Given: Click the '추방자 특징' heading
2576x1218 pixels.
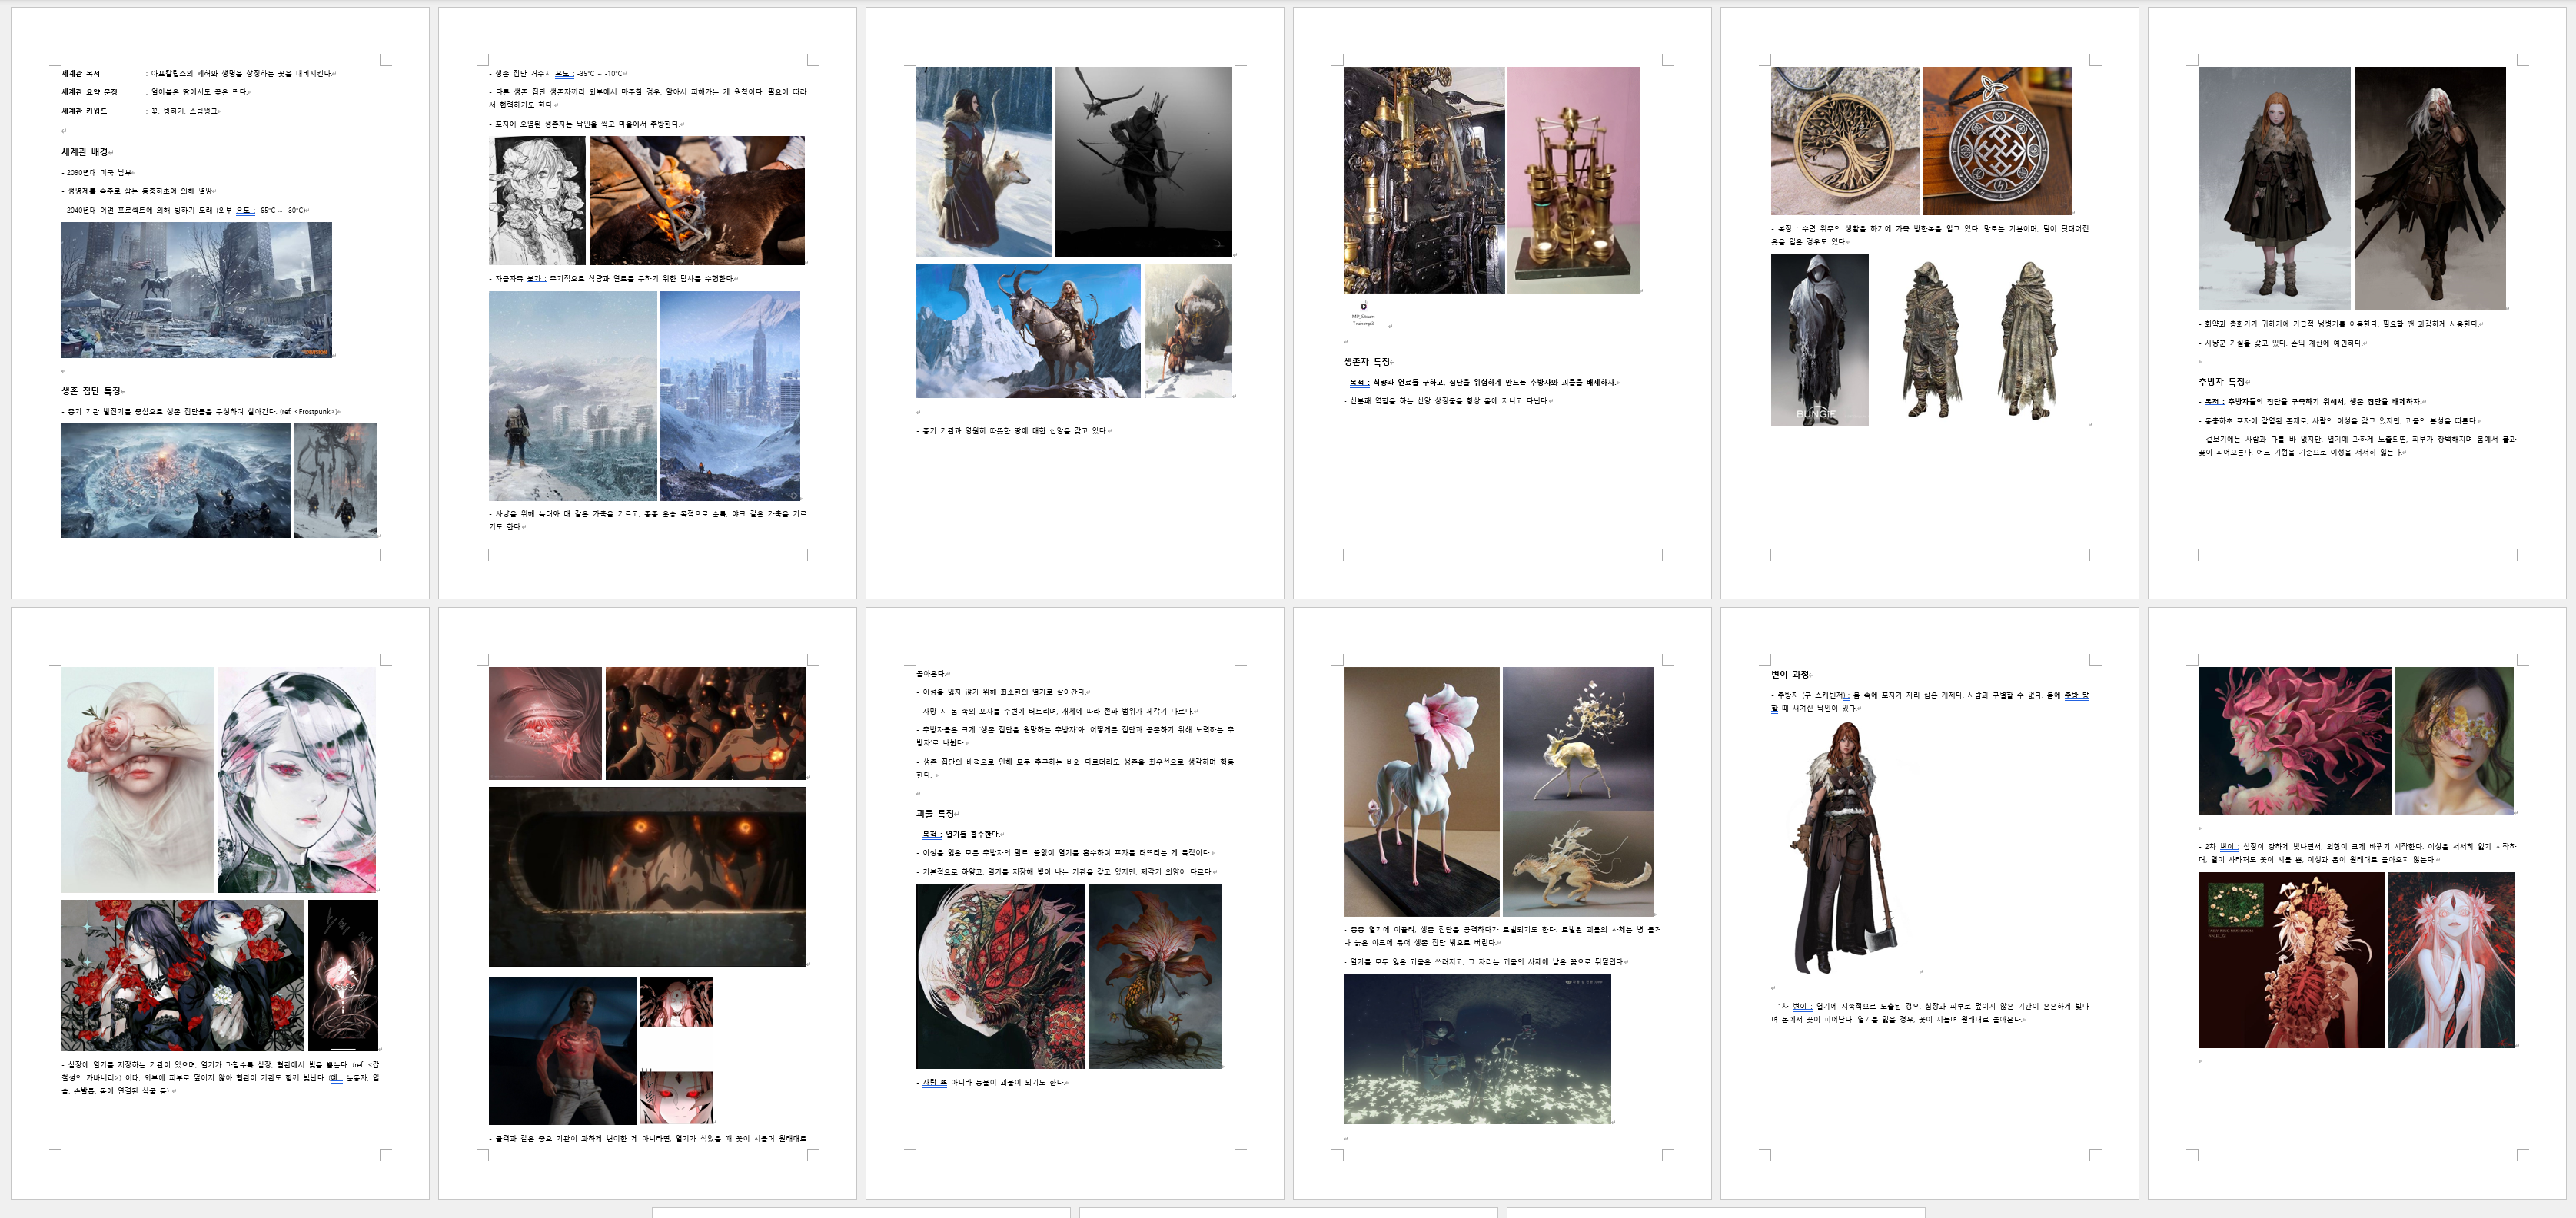Looking at the screenshot, I should click(x=2222, y=382).
